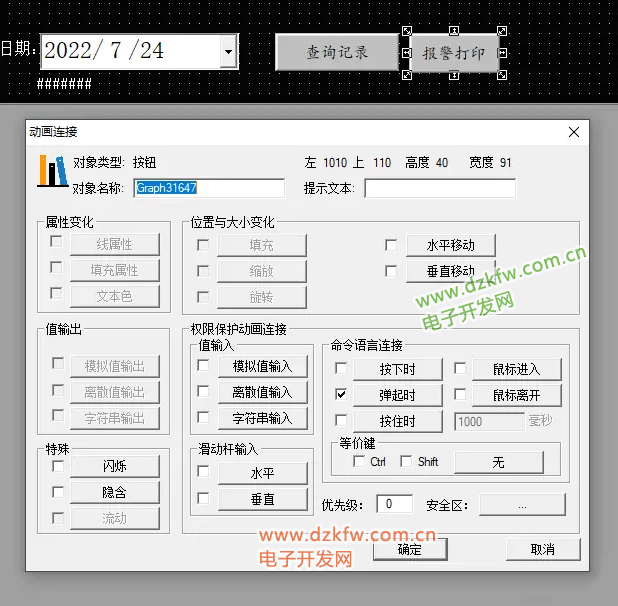Click the books icon in dialog
Screen dimensions: 618x606
[51, 171]
